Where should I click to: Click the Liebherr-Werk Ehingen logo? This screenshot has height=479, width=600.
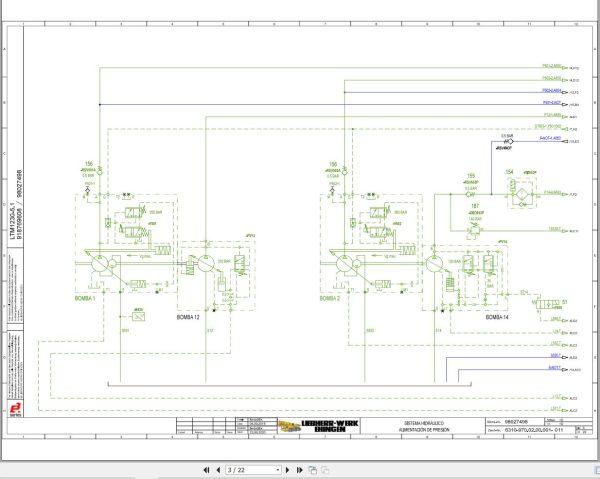click(x=318, y=426)
